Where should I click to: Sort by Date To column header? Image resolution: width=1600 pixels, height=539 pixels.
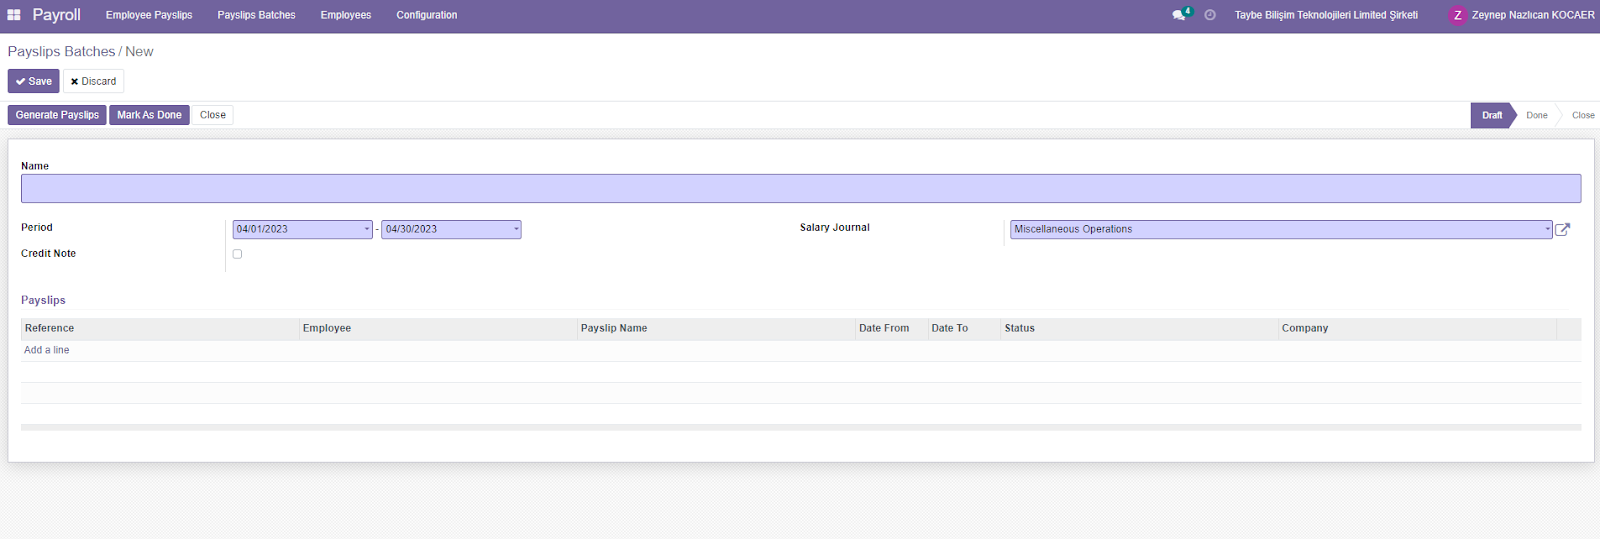click(x=964, y=328)
